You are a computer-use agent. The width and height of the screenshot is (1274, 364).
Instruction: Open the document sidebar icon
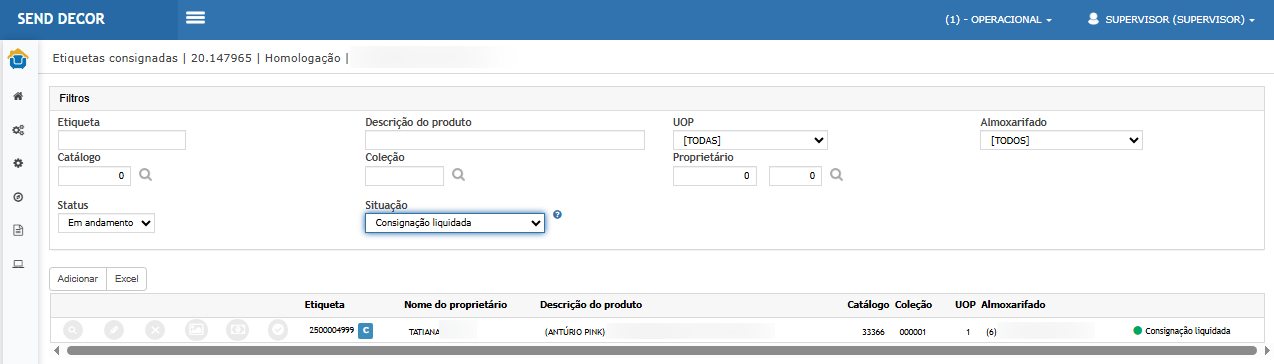tap(18, 230)
